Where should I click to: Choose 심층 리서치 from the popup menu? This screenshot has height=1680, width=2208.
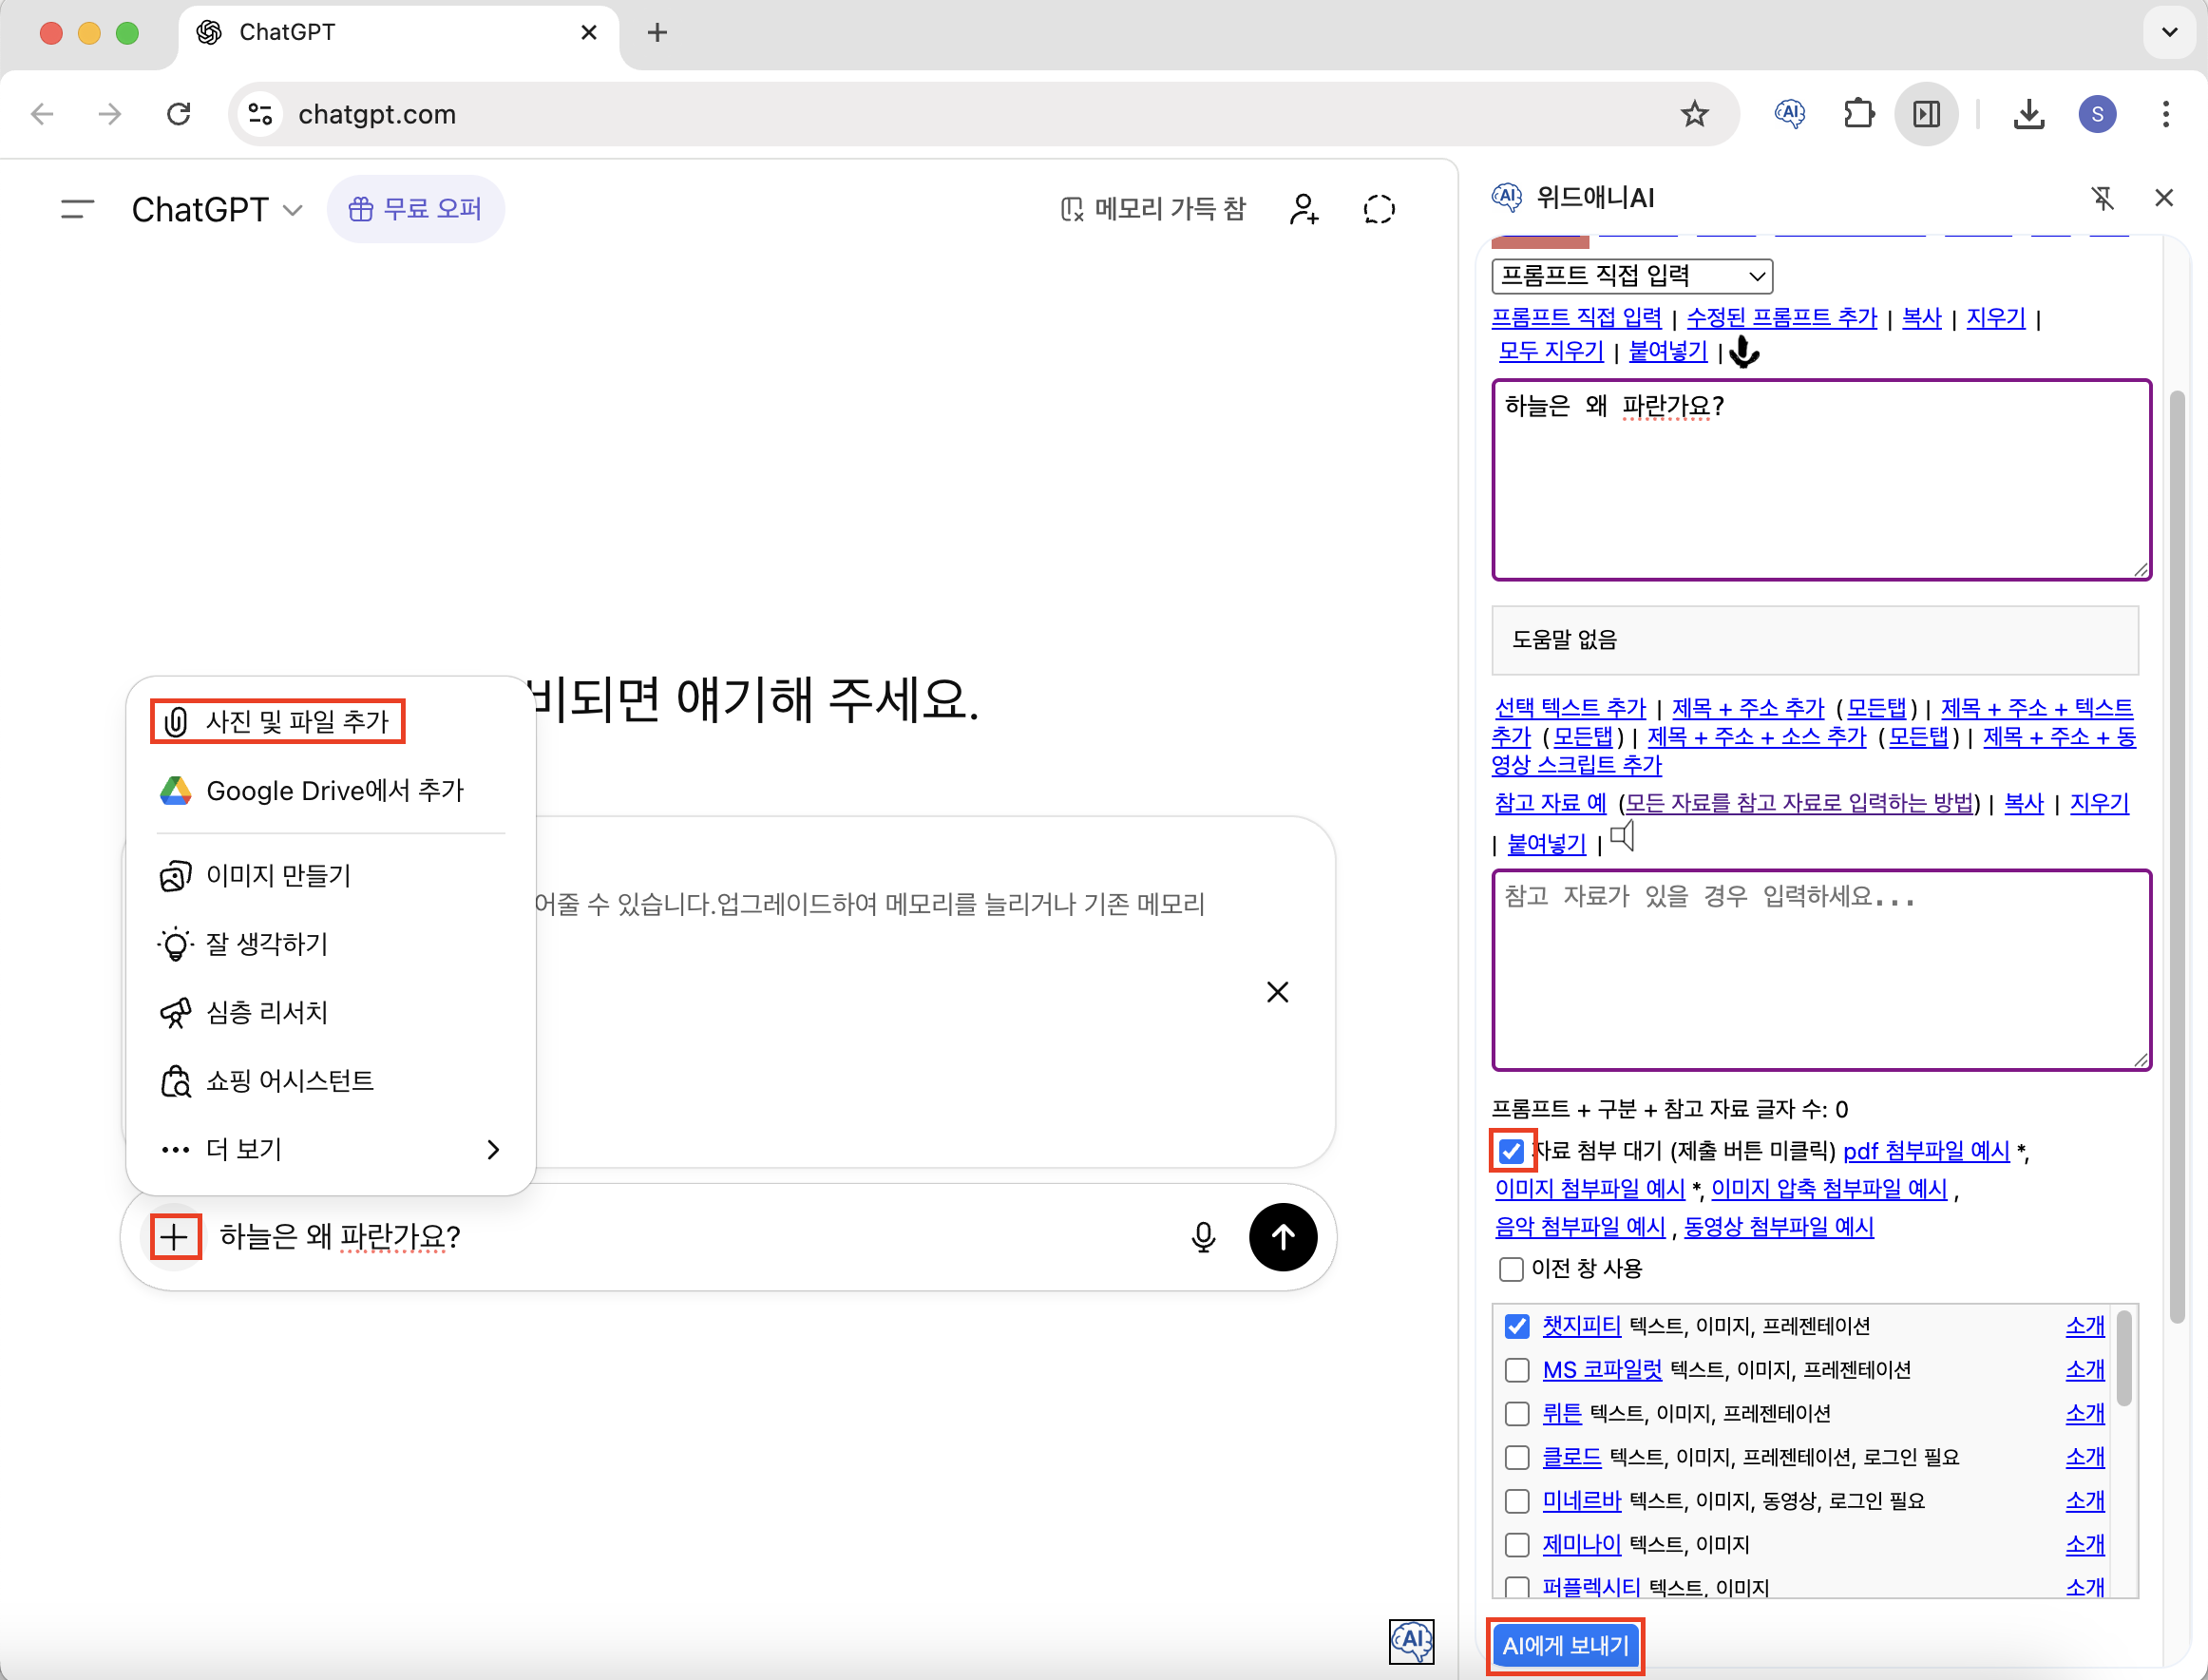pos(266,1013)
